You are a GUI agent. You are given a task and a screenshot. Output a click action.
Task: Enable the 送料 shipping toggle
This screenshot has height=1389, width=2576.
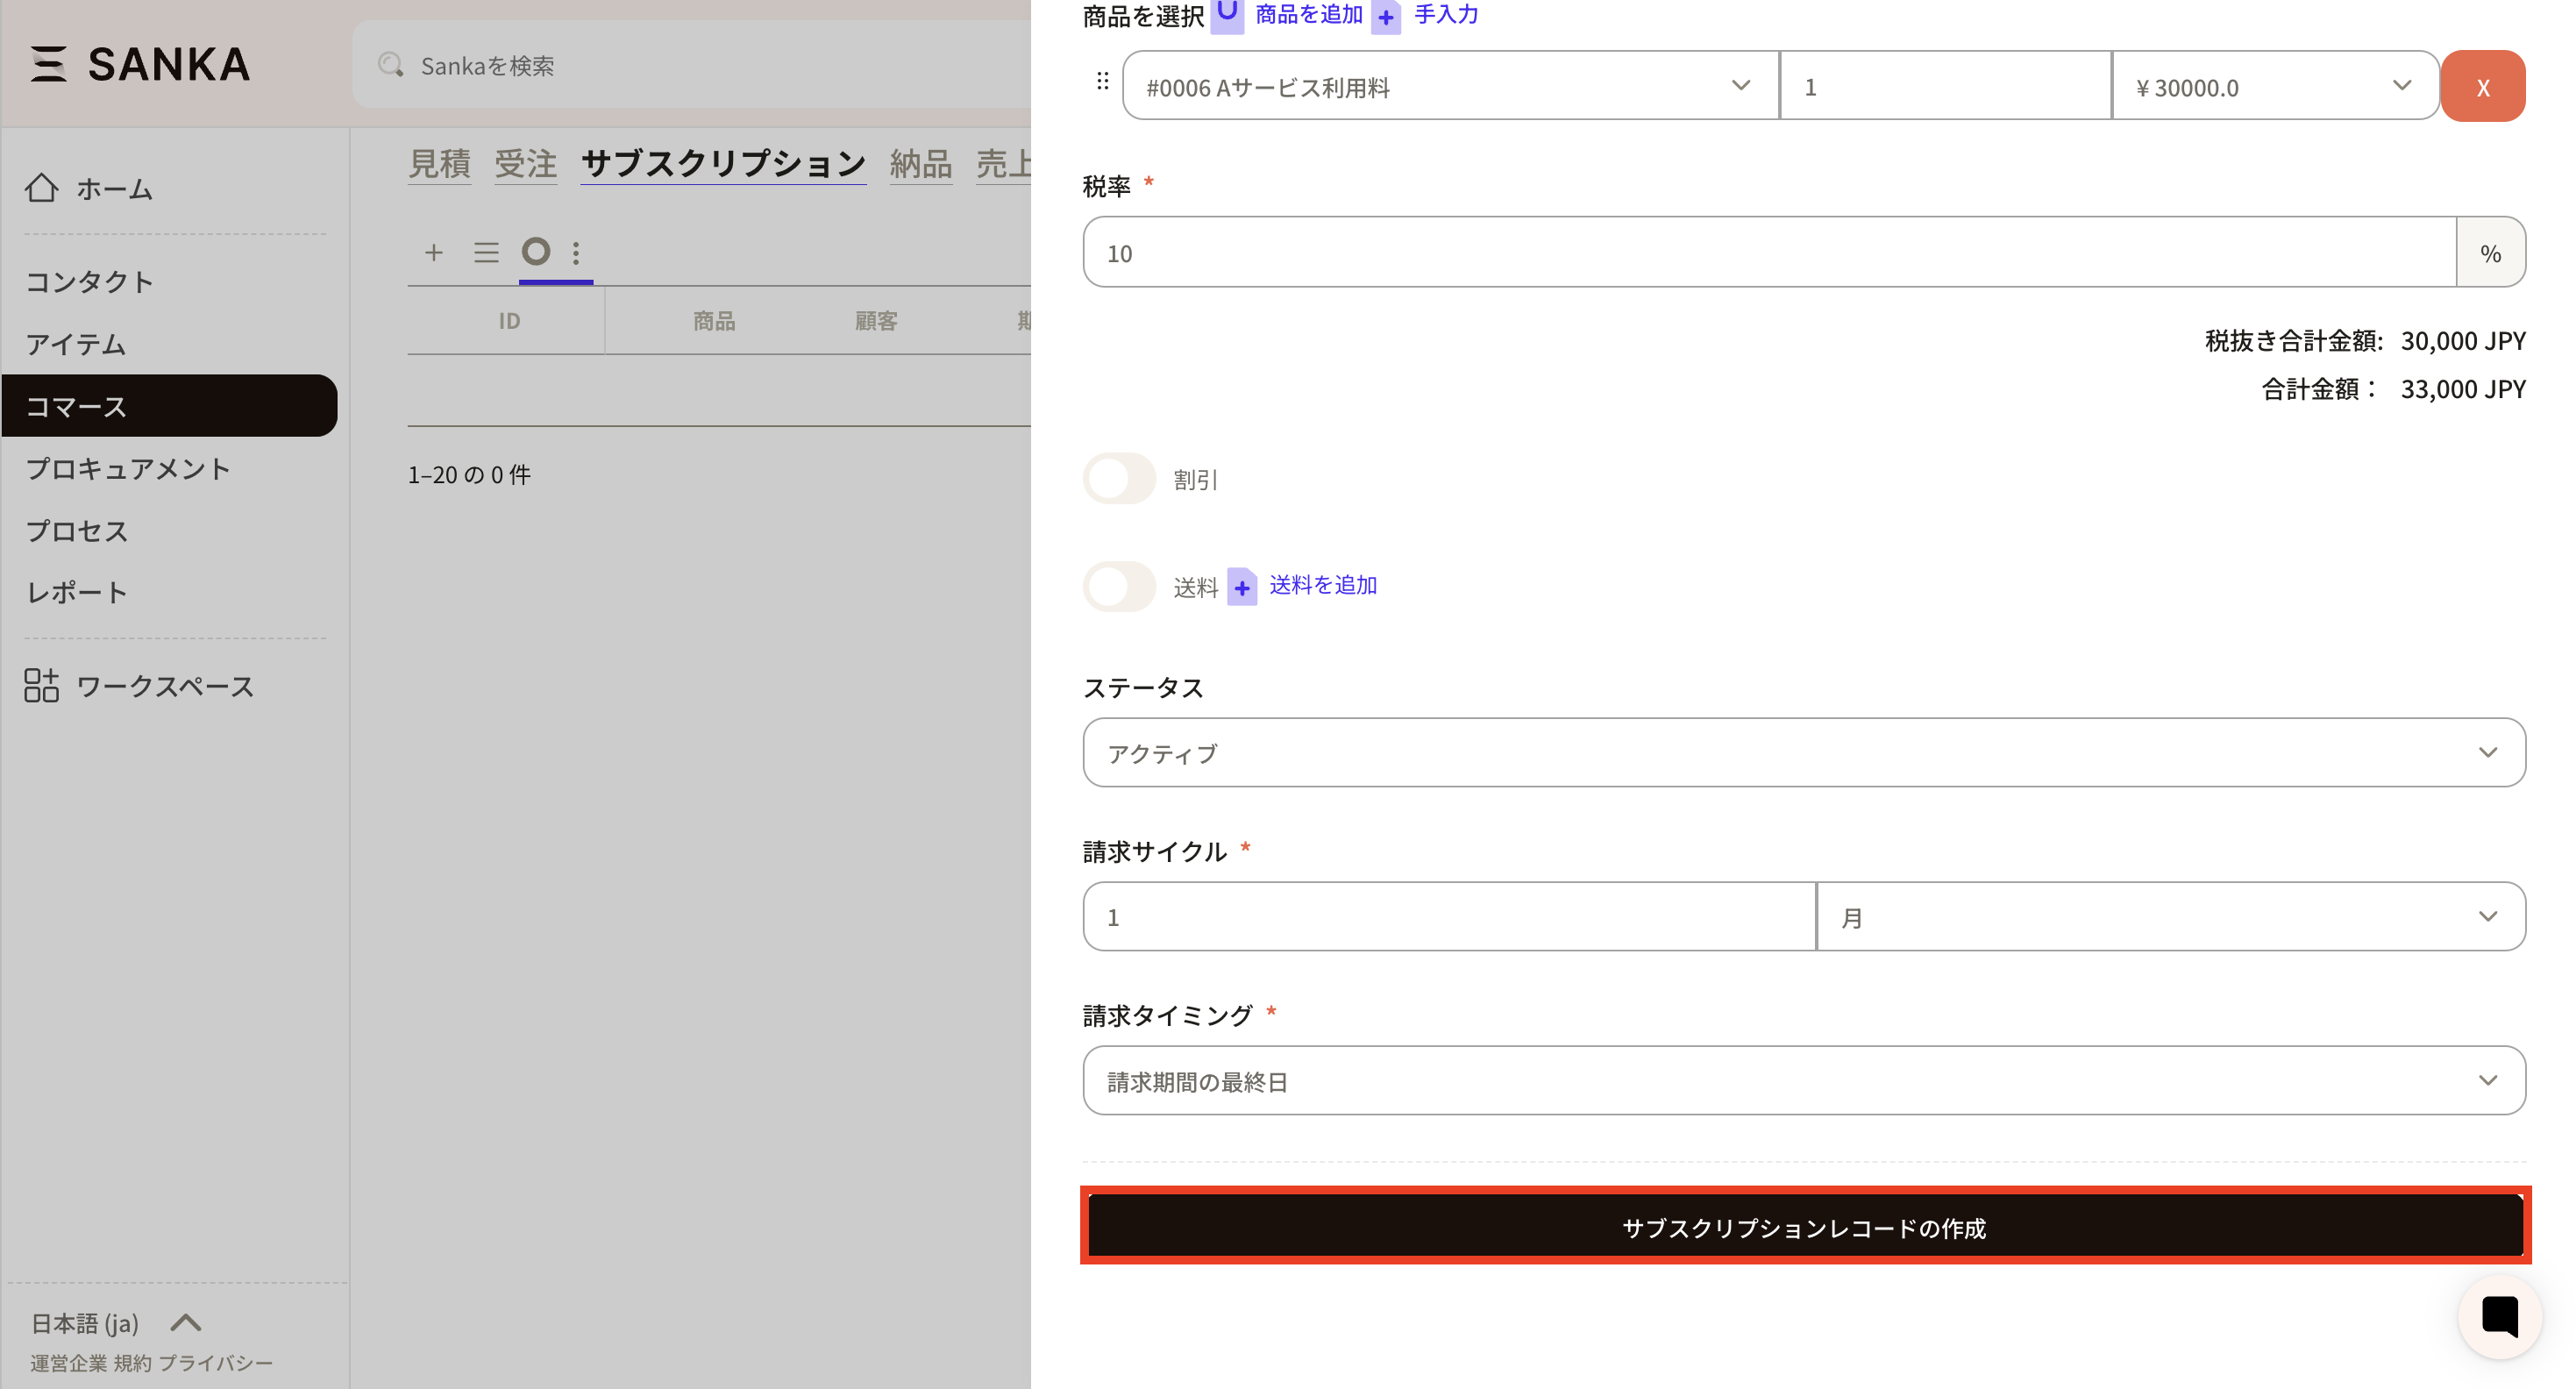(x=1120, y=586)
